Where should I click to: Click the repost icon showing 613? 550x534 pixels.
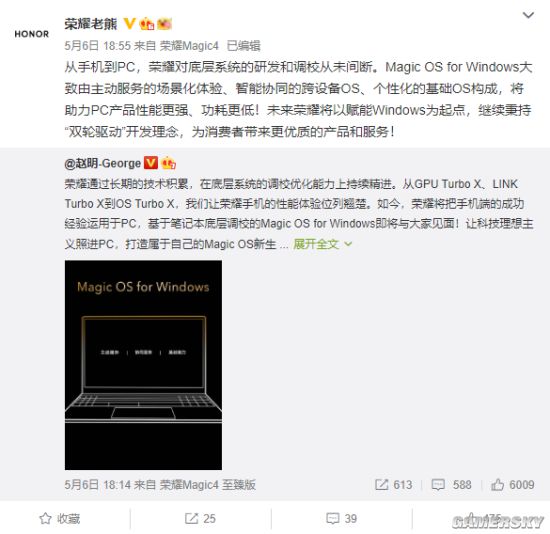[393, 485]
